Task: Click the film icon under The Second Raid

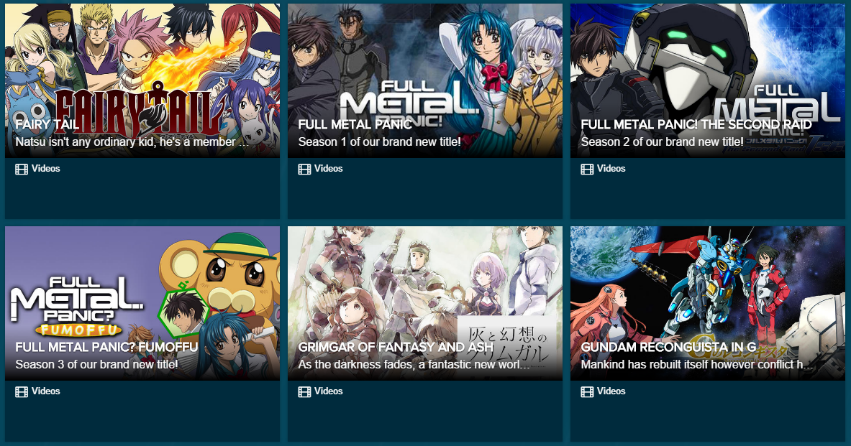Action: tap(587, 169)
